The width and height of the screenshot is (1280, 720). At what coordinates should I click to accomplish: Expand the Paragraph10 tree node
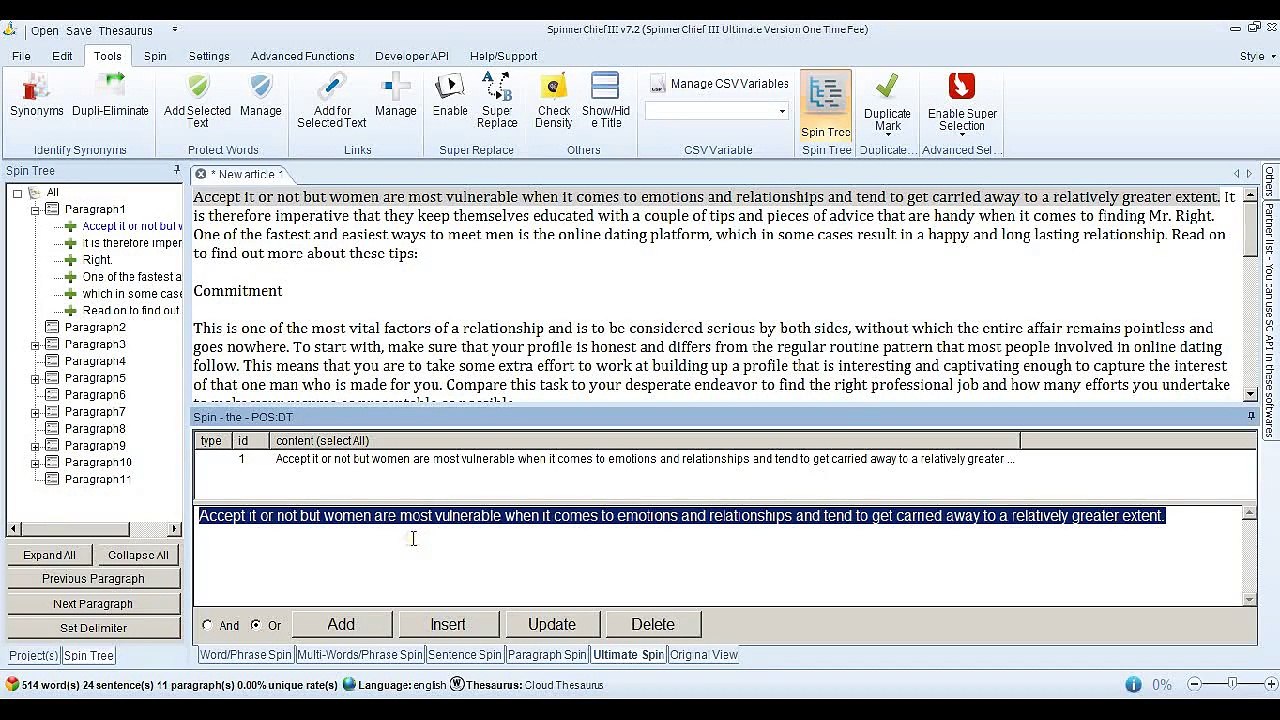point(35,463)
